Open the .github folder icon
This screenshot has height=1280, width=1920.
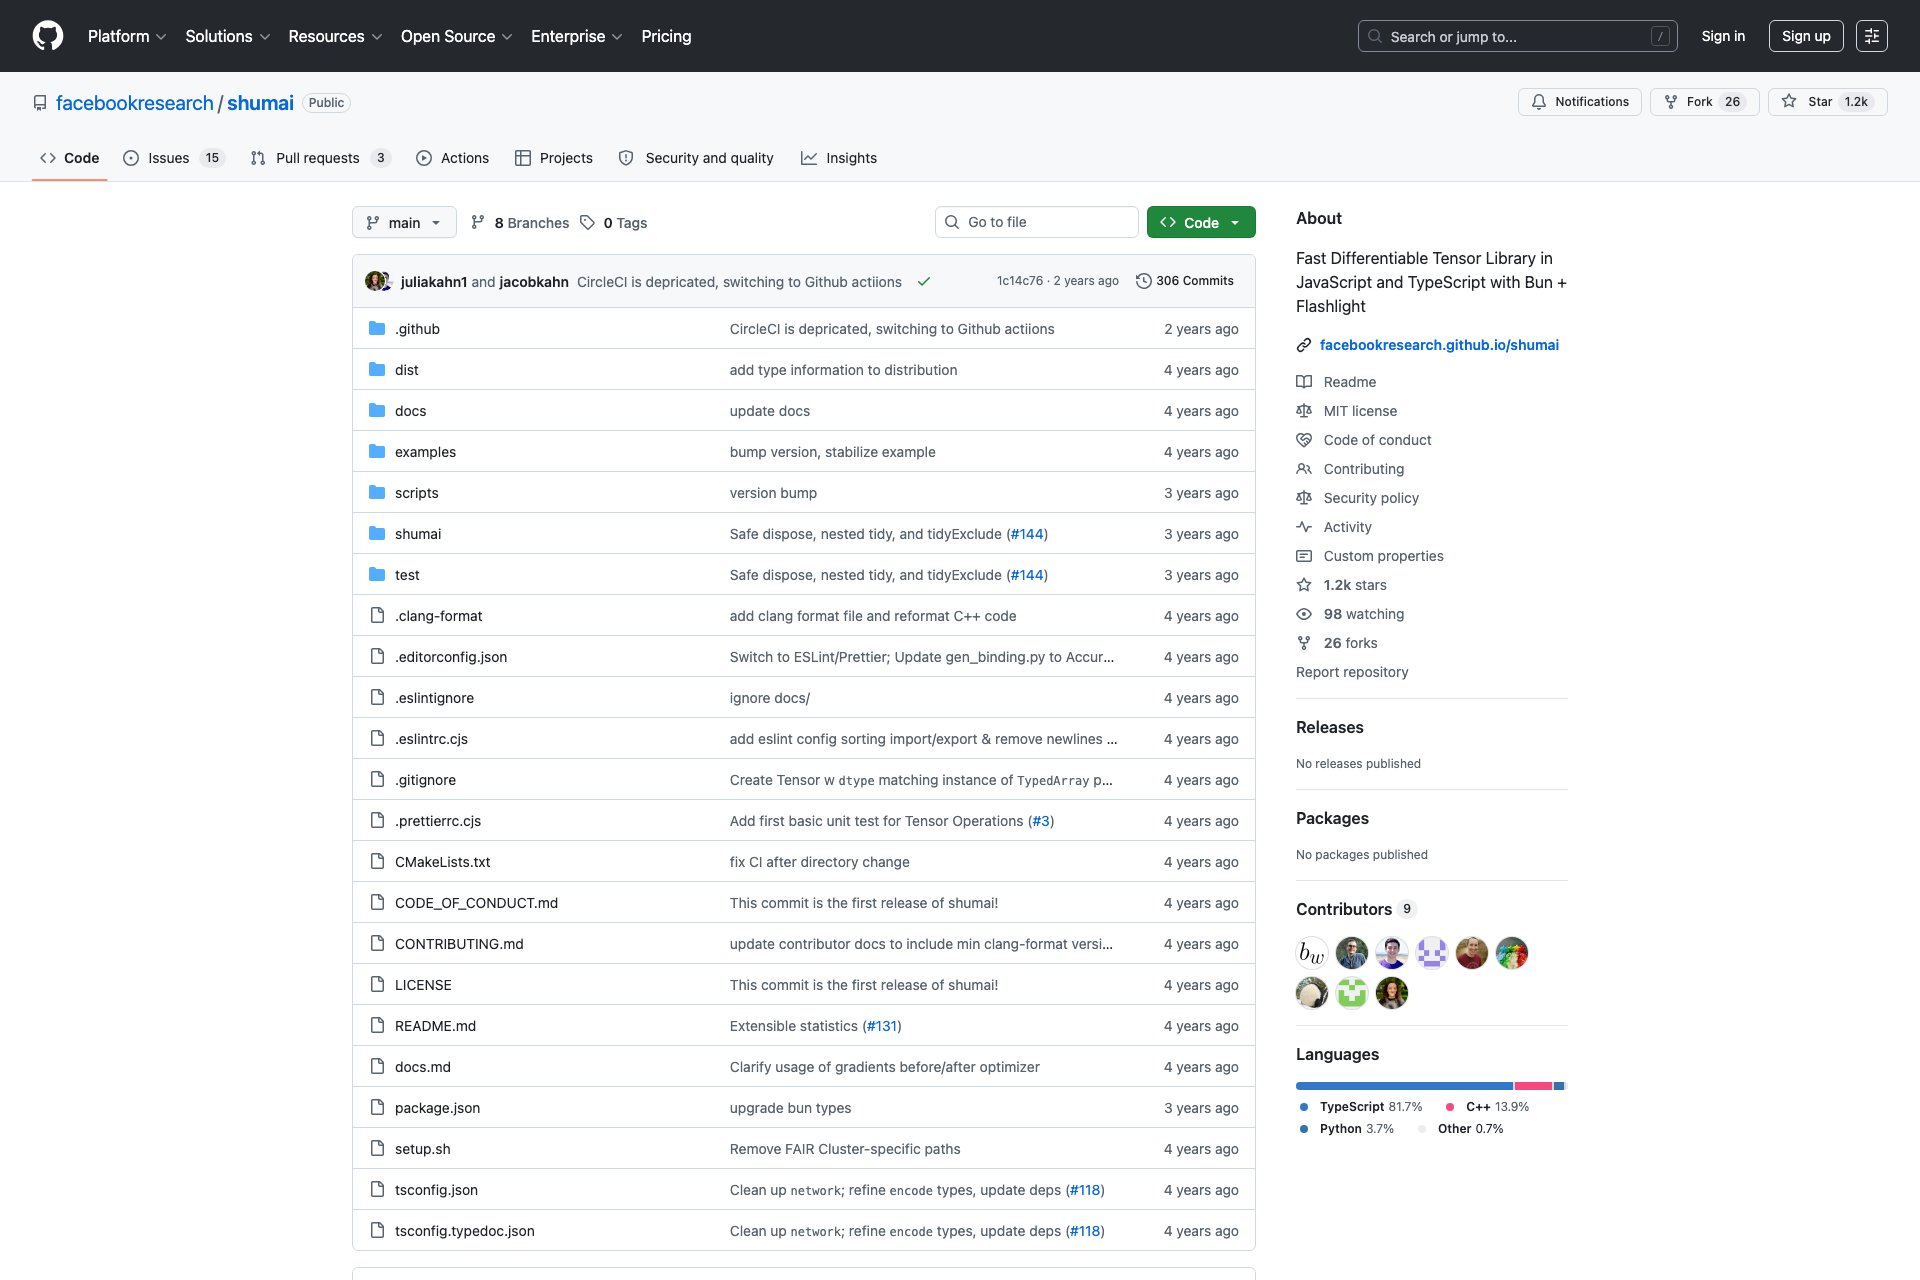377,329
